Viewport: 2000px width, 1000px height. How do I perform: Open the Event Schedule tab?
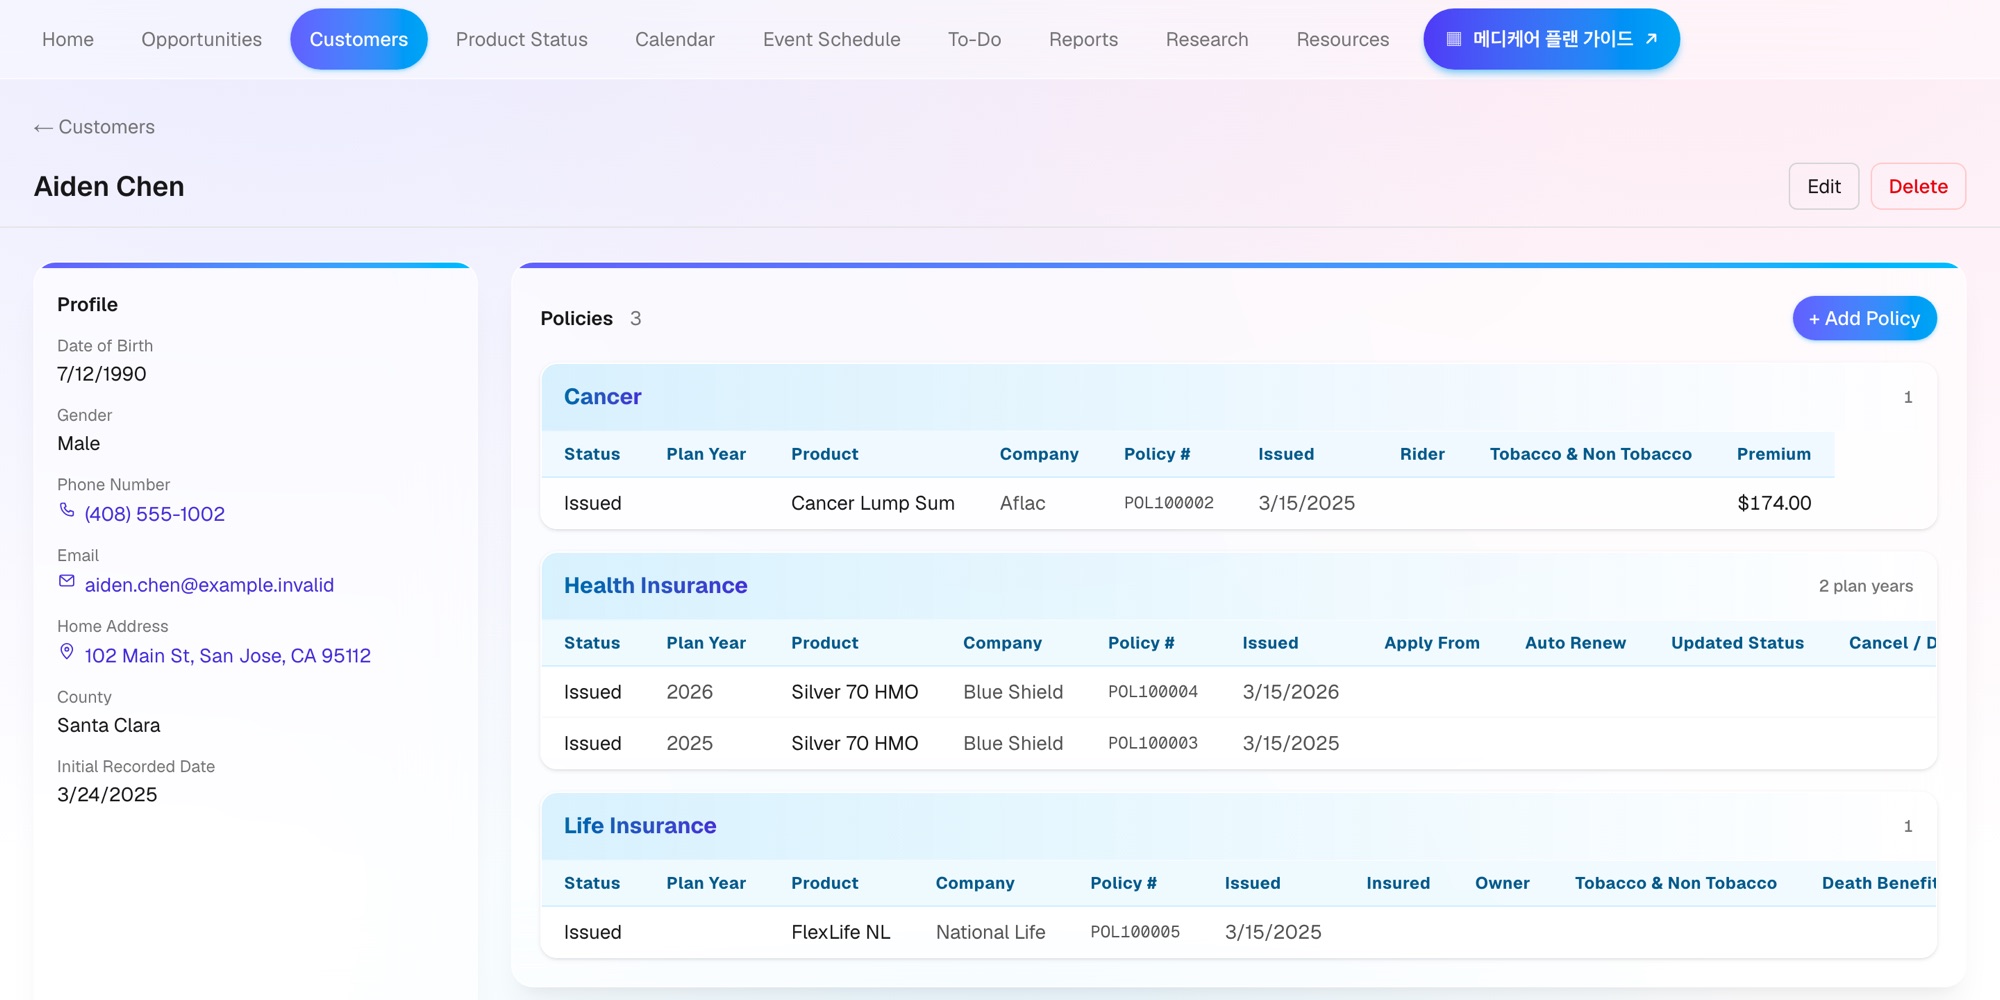832,39
